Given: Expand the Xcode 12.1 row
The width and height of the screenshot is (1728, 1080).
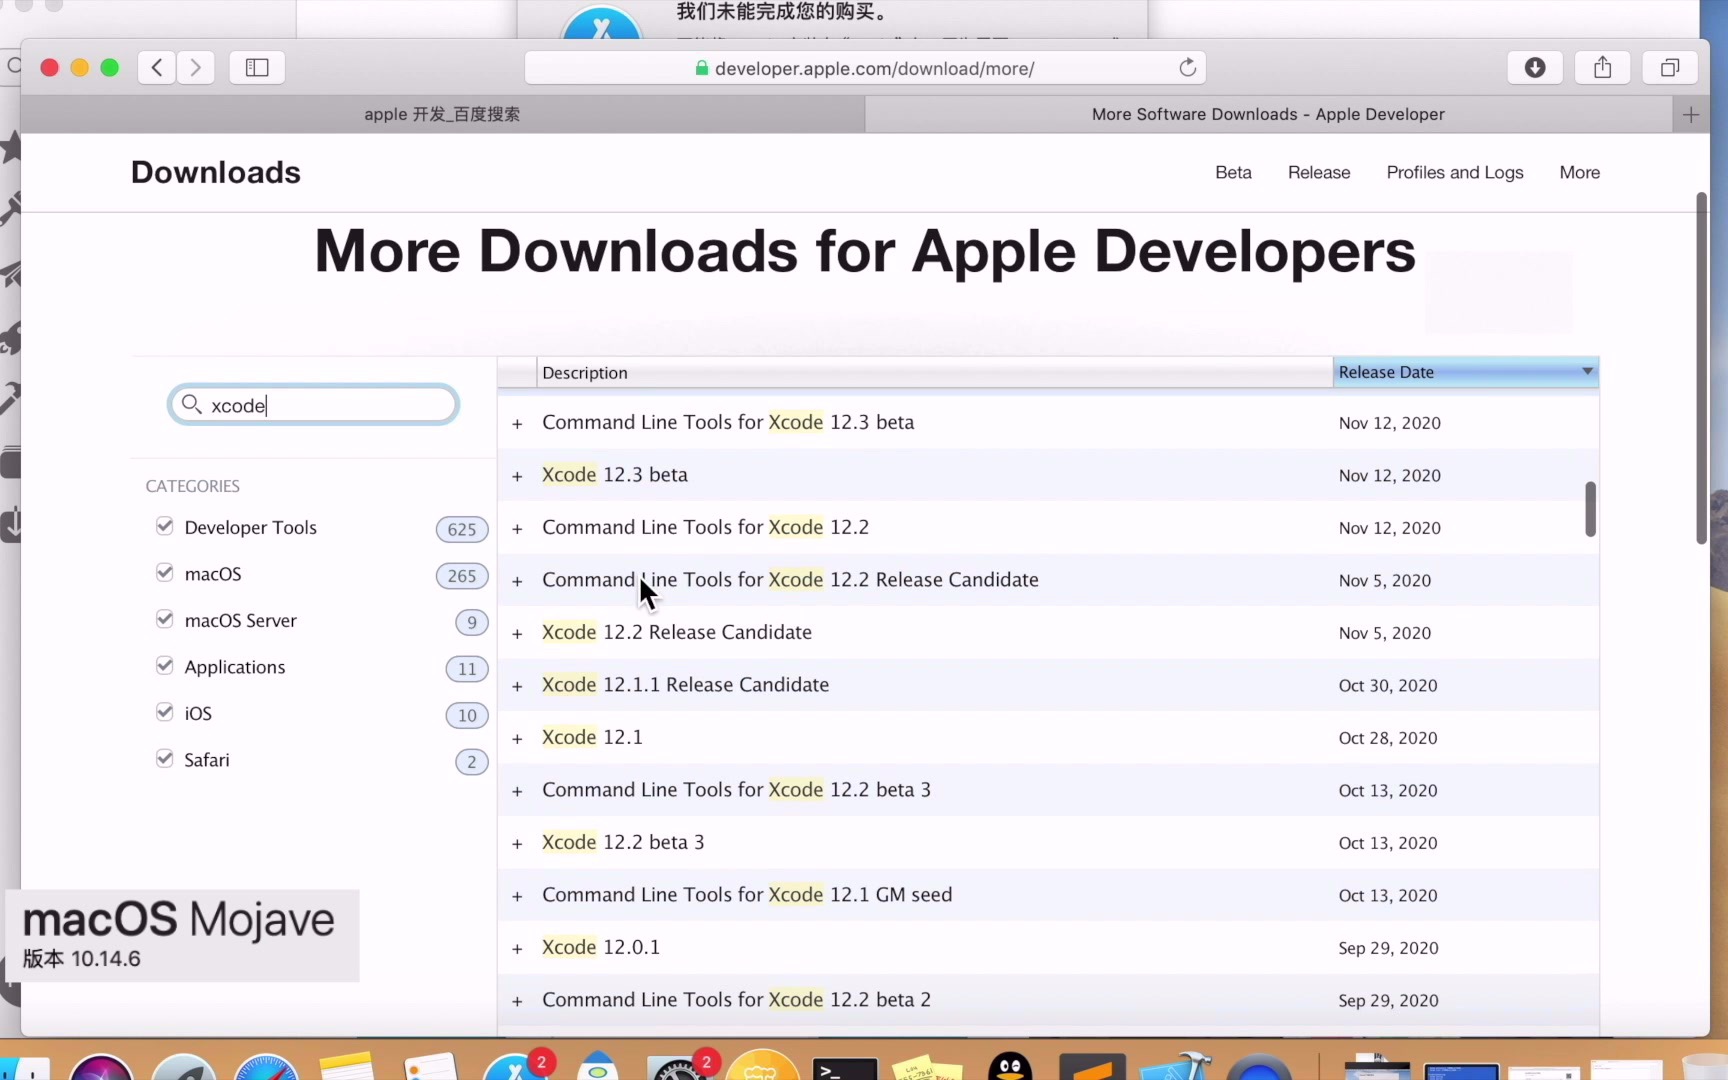Looking at the screenshot, I should [x=517, y=739].
